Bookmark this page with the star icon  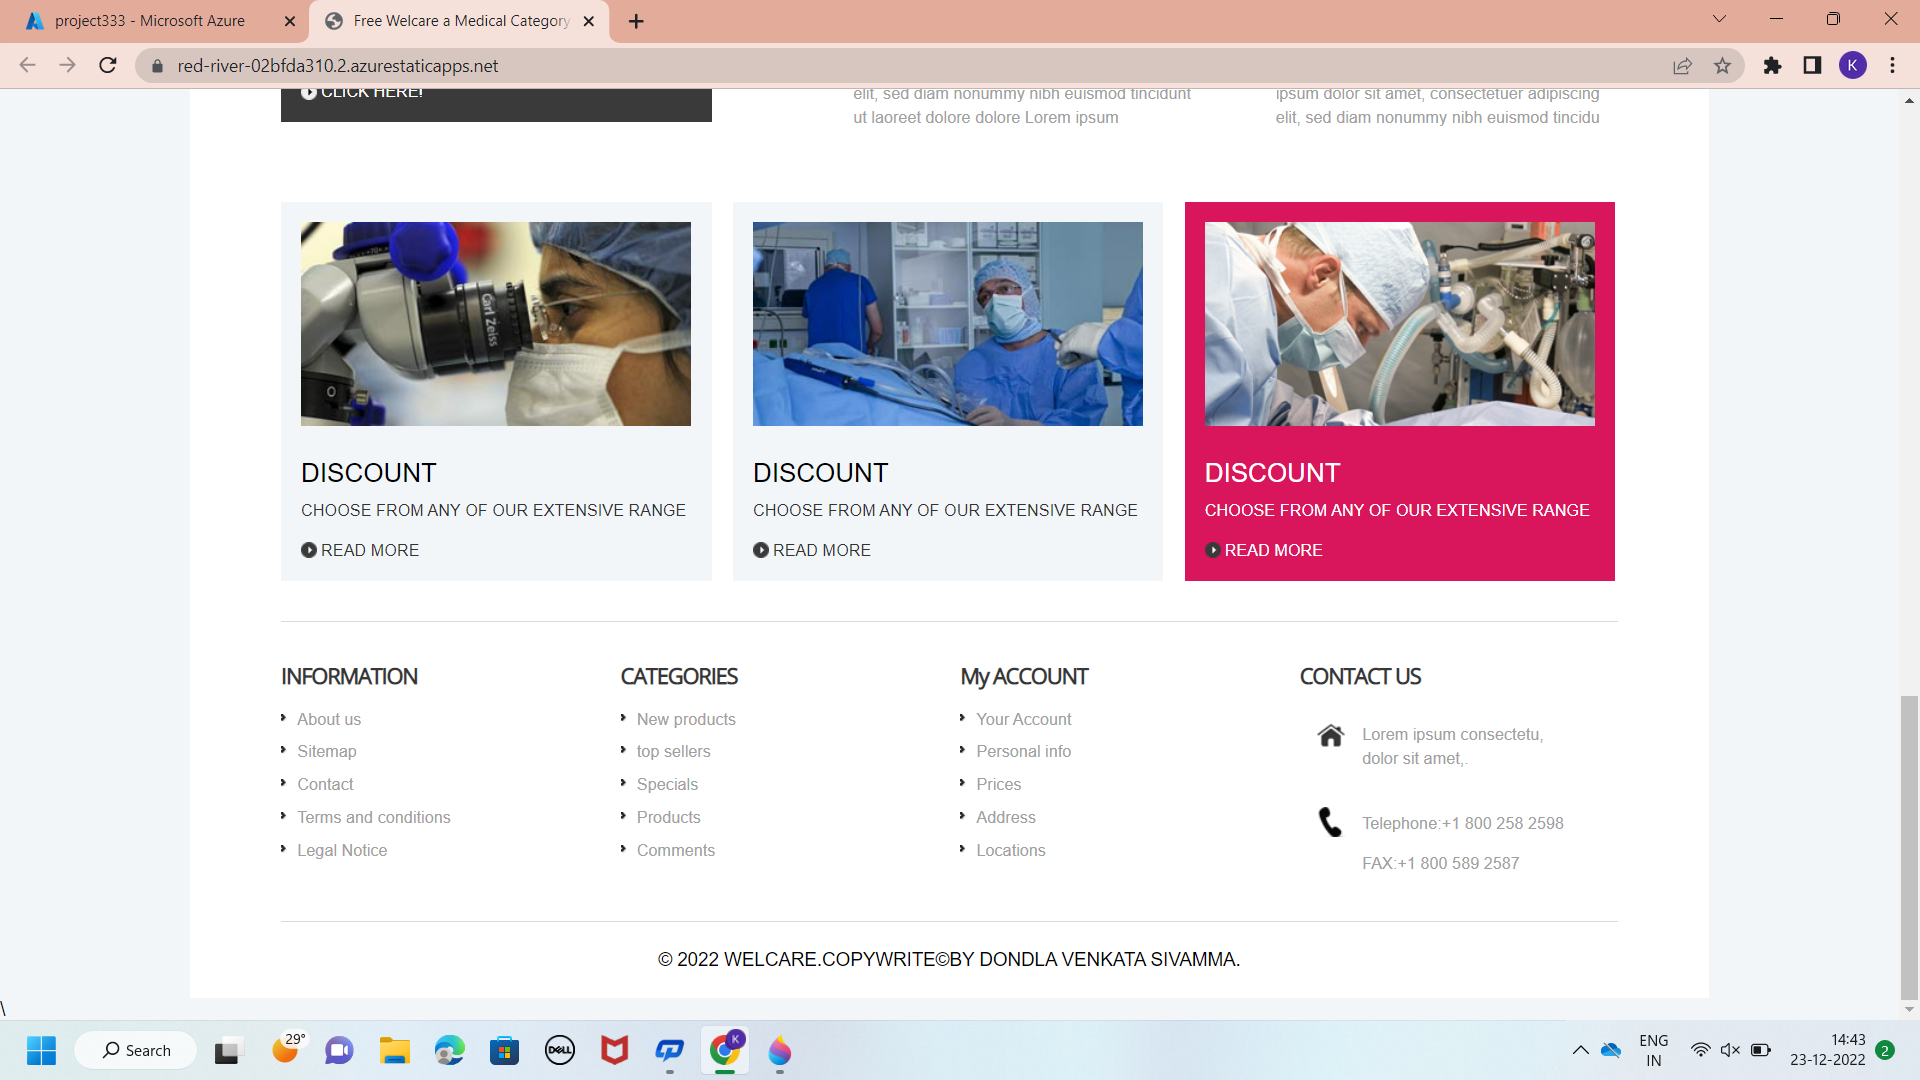[1722, 66]
